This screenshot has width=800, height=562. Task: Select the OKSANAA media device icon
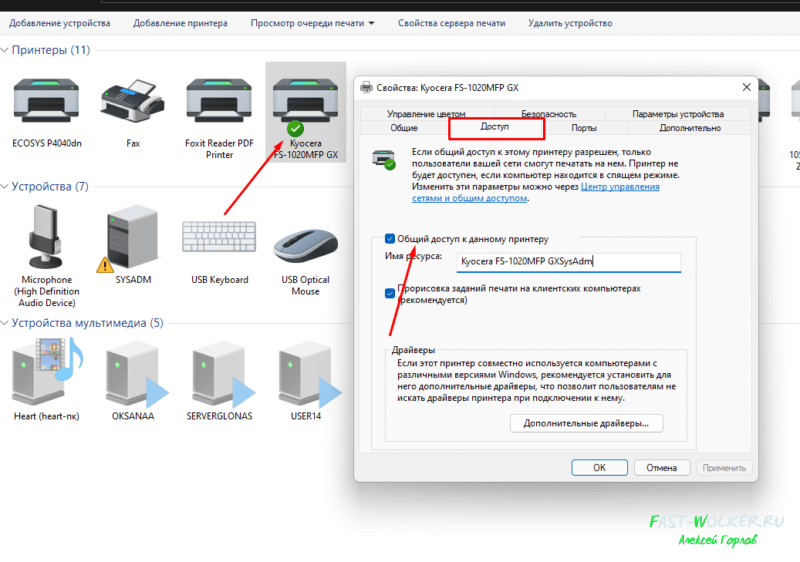[x=135, y=375]
